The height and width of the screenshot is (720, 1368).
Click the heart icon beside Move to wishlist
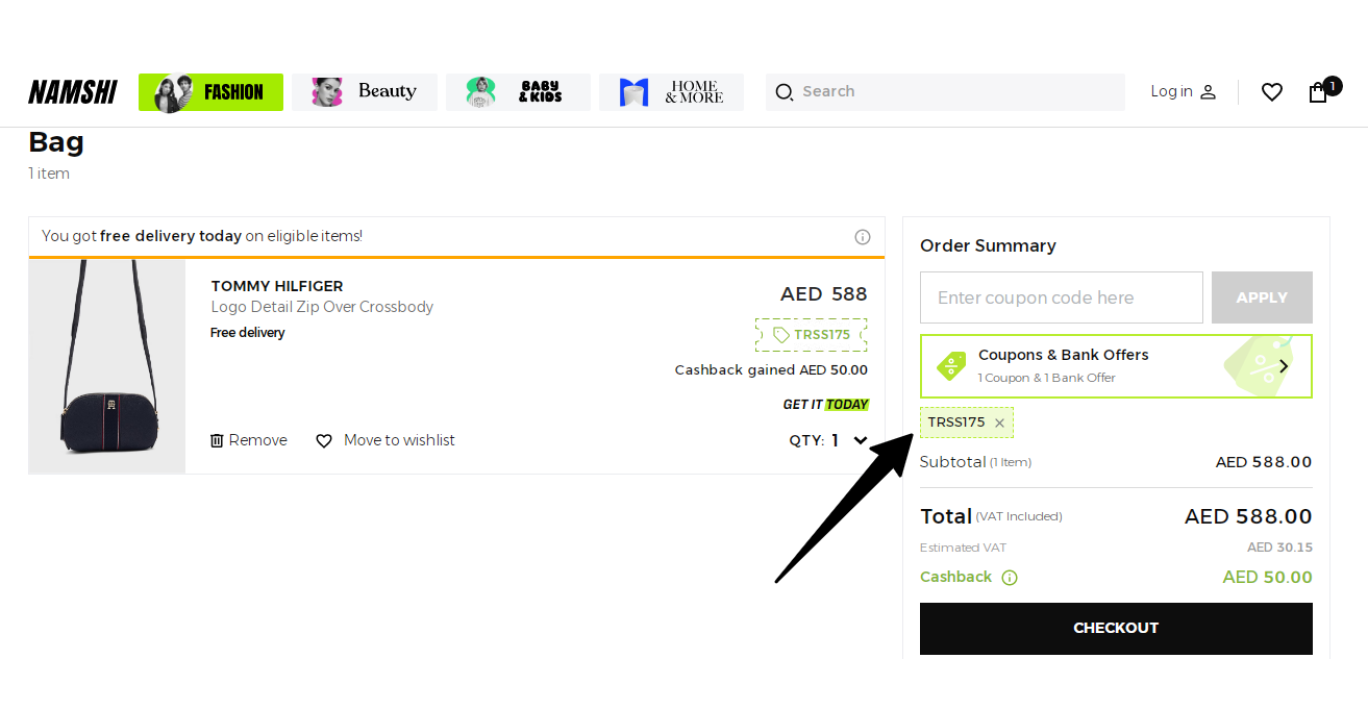324,441
